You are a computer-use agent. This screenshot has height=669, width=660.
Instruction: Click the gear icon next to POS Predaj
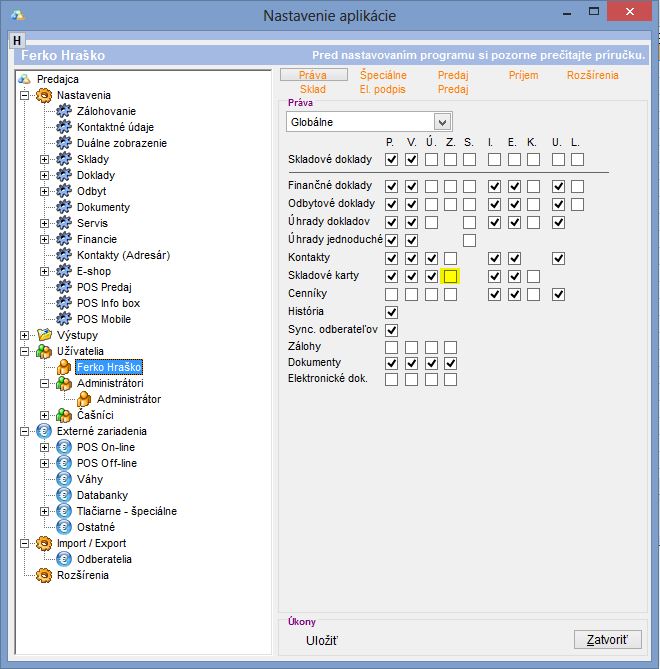tap(65, 287)
